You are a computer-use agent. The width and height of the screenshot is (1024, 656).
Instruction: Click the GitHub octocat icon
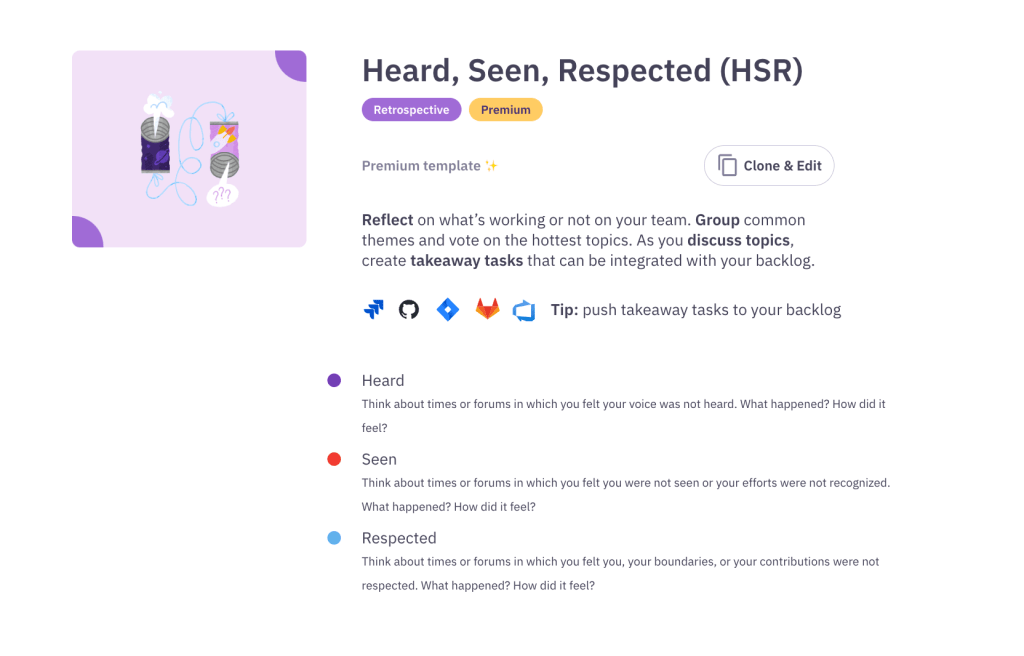409,310
